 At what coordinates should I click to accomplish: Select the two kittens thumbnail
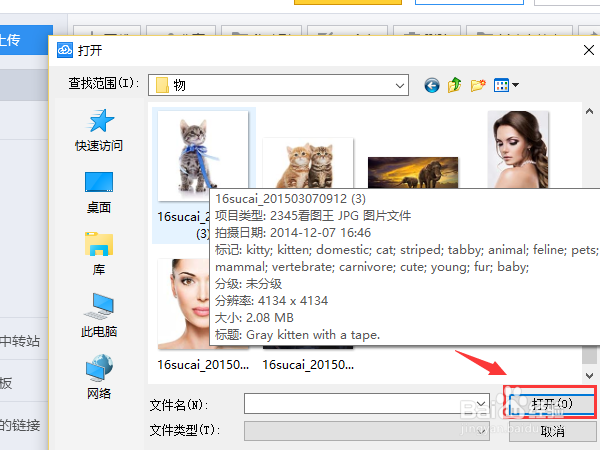point(308,163)
